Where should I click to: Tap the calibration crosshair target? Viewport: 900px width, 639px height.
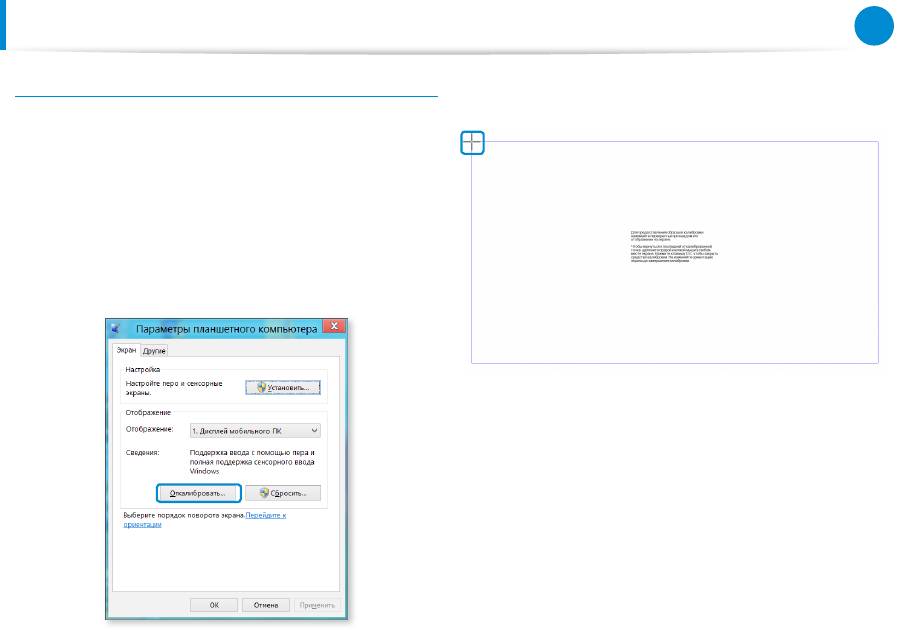coord(472,145)
